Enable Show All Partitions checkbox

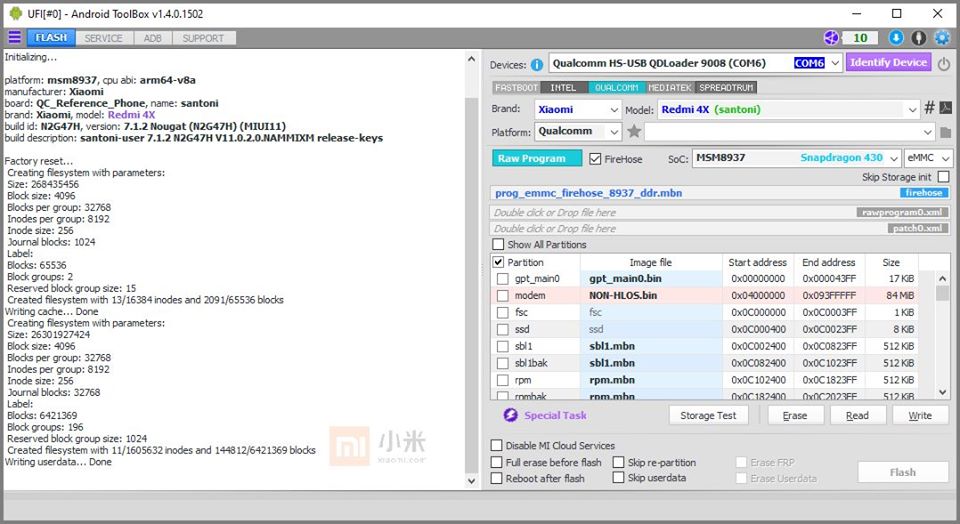pos(498,244)
